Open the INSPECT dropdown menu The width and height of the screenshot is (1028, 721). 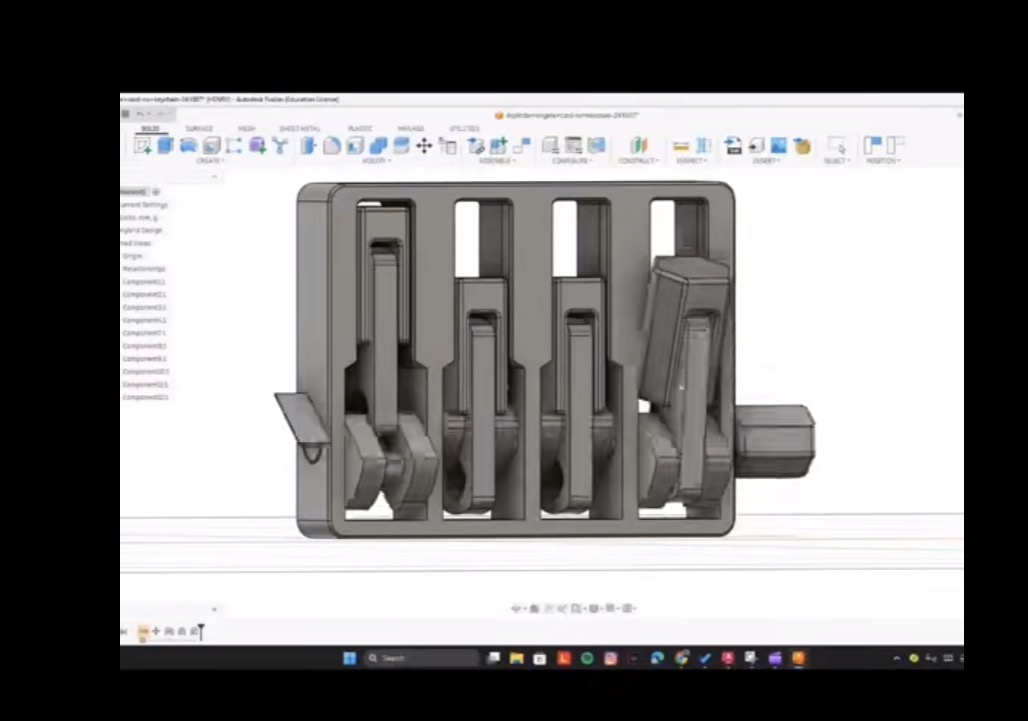pos(690,161)
